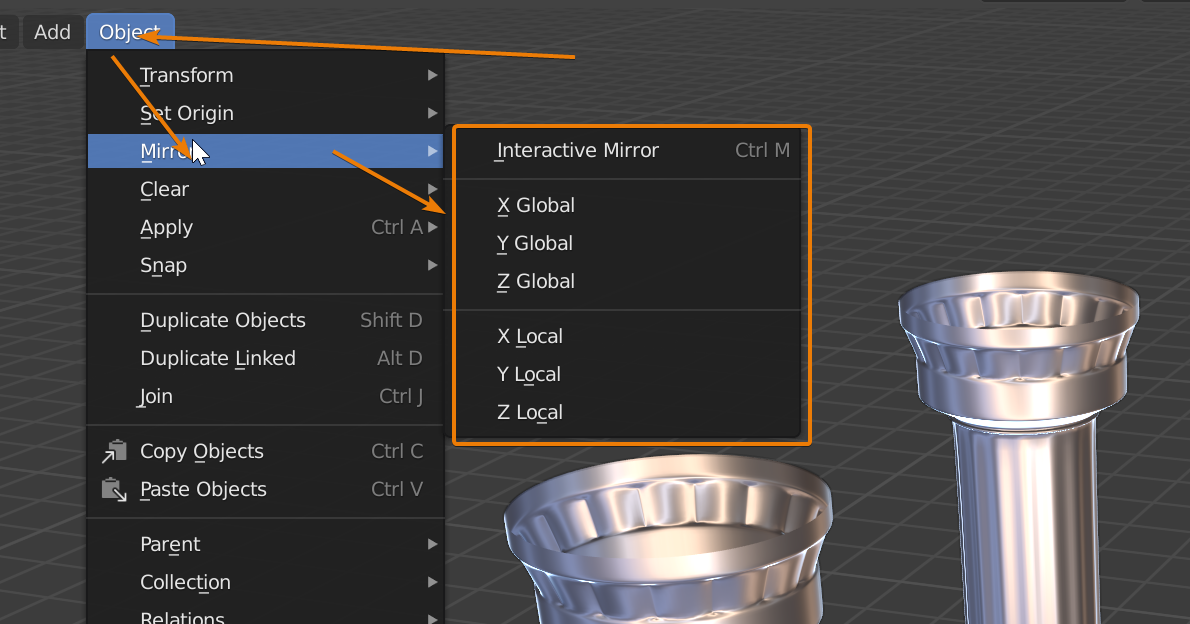Viewport: 1190px width, 624px height.
Task: Mirror along Y Global axis
Action: pos(535,244)
